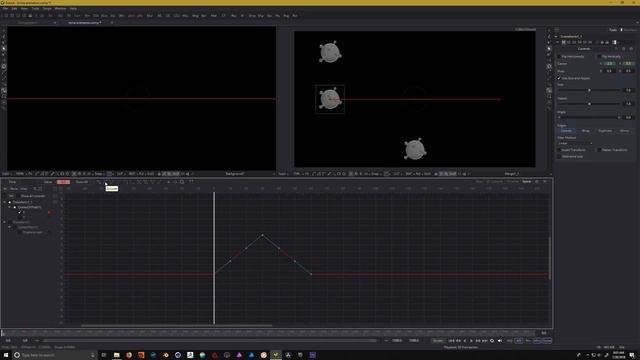Viewport: 640px width, 360px height.
Task: Click the Aspect slider handle
Action: pos(589,104)
